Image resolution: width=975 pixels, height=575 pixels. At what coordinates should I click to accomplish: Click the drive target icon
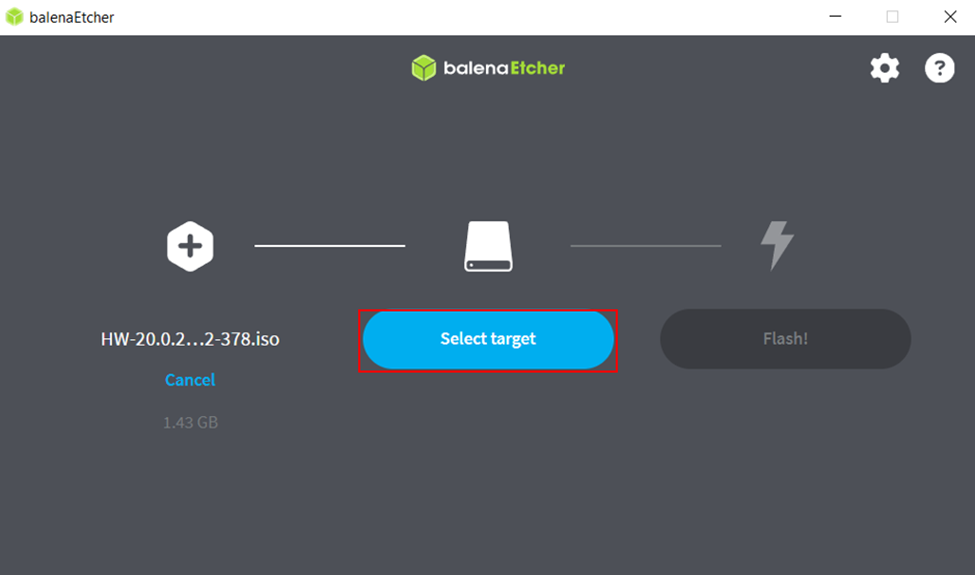click(488, 246)
